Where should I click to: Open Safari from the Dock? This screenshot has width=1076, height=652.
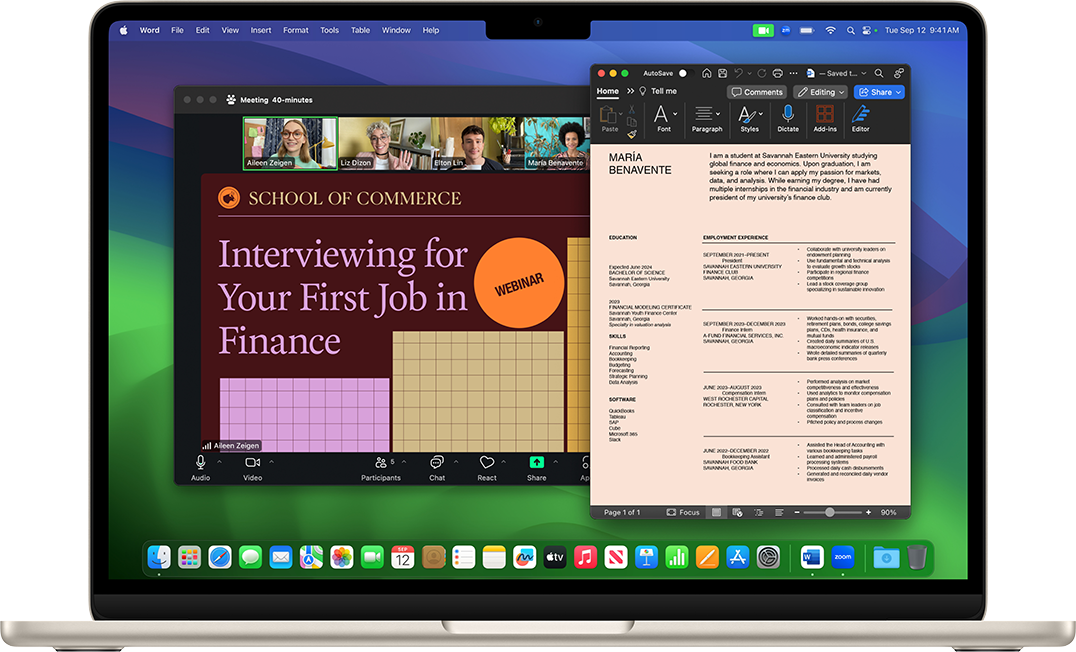(x=220, y=557)
